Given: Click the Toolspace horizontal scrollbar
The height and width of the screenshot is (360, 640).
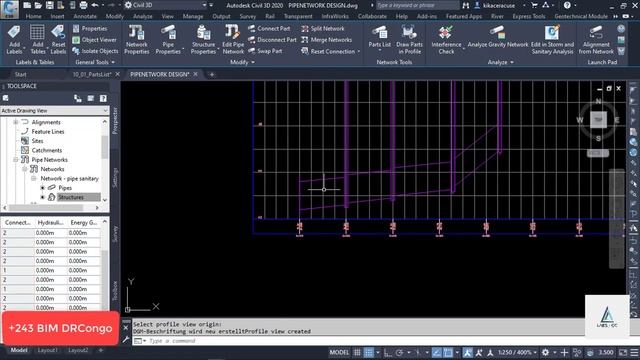Looking at the screenshot, I should (46, 208).
